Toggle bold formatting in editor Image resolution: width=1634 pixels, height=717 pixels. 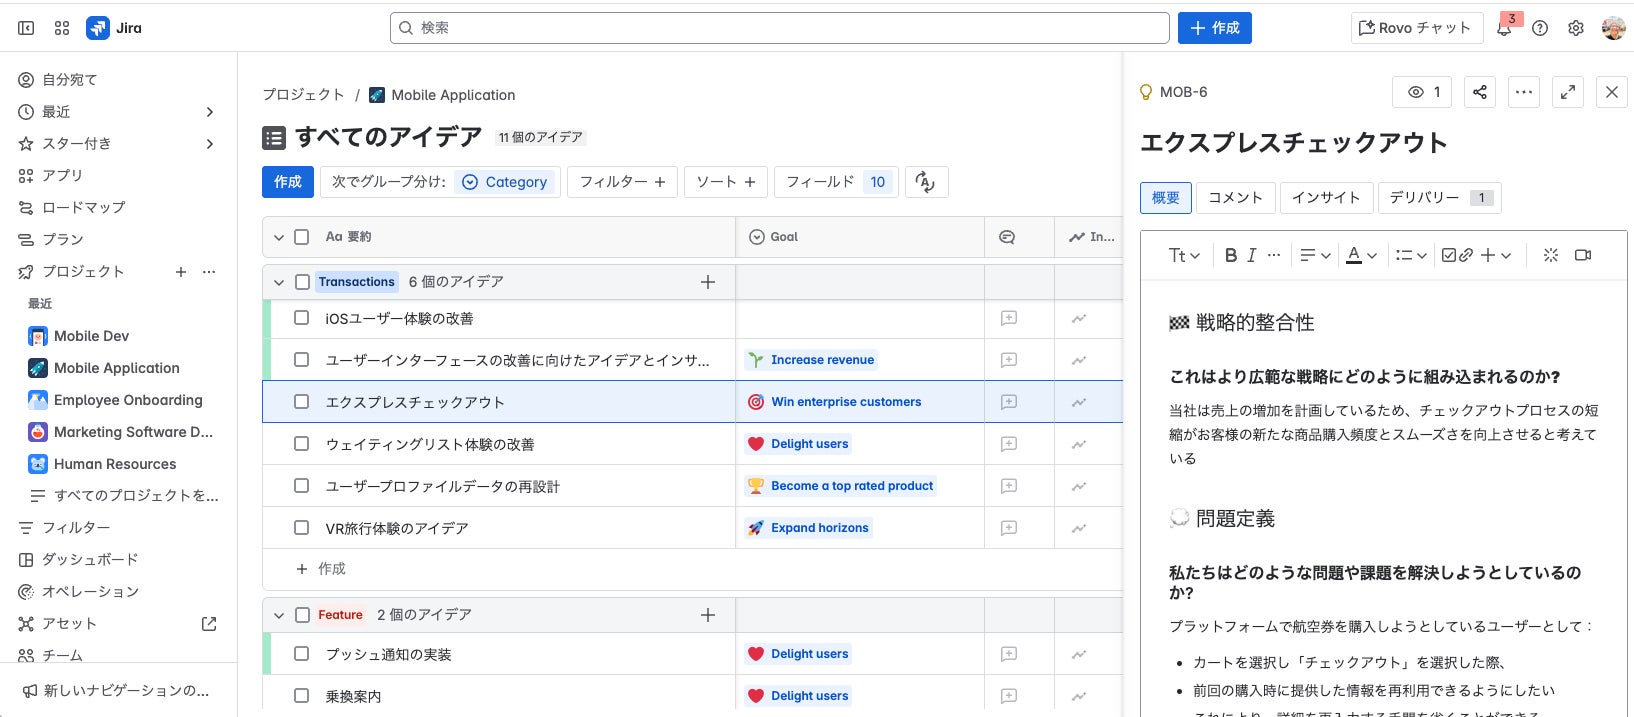(x=1231, y=255)
